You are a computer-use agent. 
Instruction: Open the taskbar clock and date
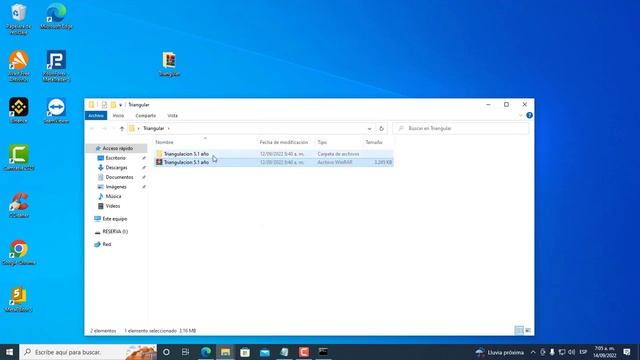605,352
